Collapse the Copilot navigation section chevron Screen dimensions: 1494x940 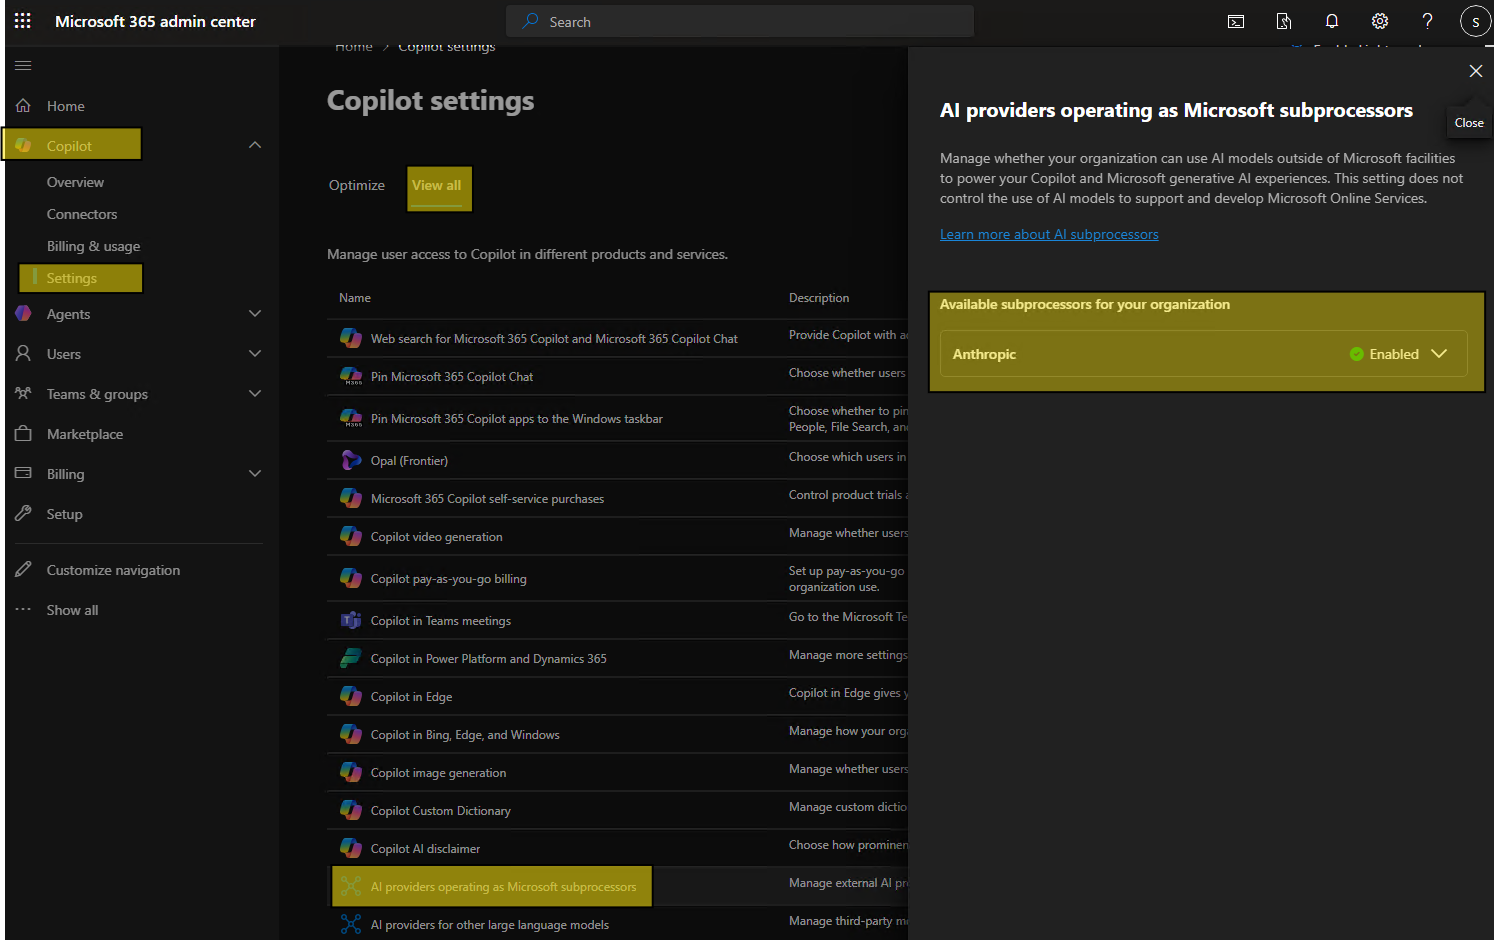(x=255, y=145)
